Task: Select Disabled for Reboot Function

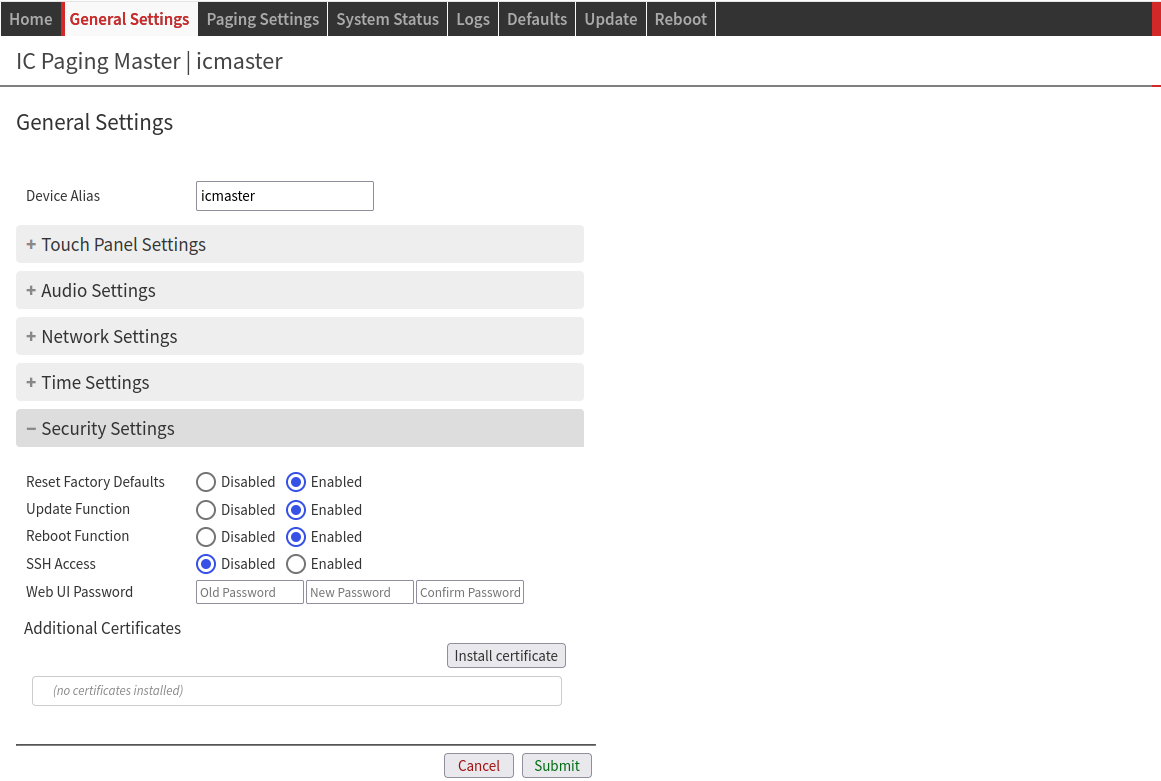Action: coord(206,537)
